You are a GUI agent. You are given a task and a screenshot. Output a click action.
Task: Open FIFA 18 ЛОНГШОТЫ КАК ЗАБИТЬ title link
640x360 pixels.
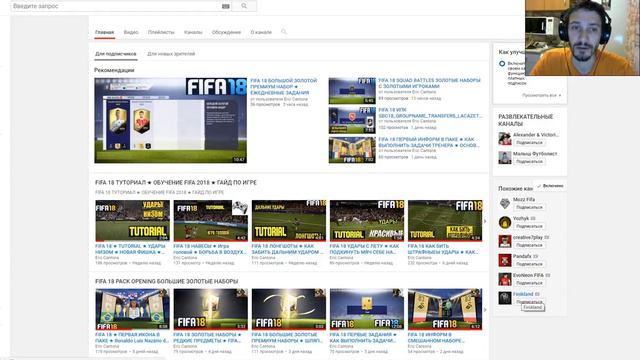(287, 249)
